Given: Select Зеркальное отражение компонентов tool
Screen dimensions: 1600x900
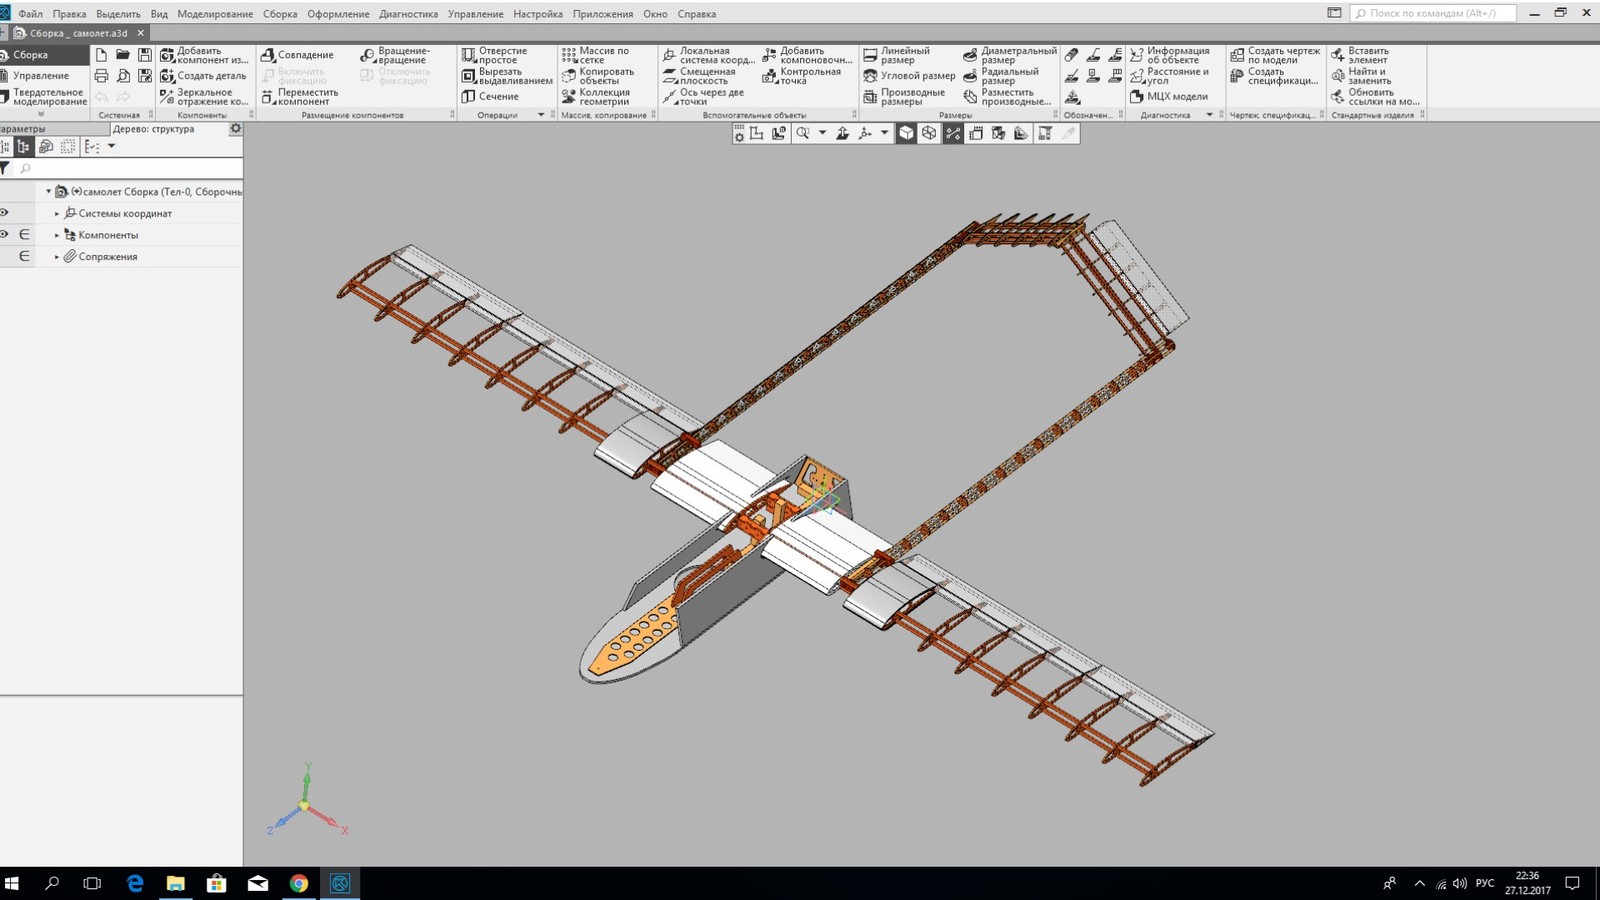Looking at the screenshot, I should 204,97.
